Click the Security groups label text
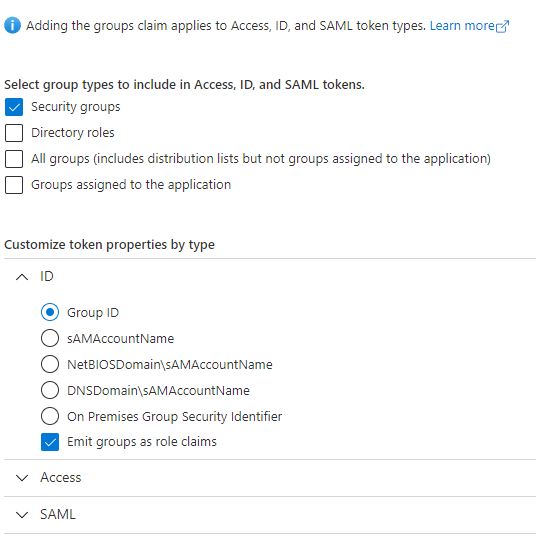The width and height of the screenshot is (536, 544). [x=76, y=107]
